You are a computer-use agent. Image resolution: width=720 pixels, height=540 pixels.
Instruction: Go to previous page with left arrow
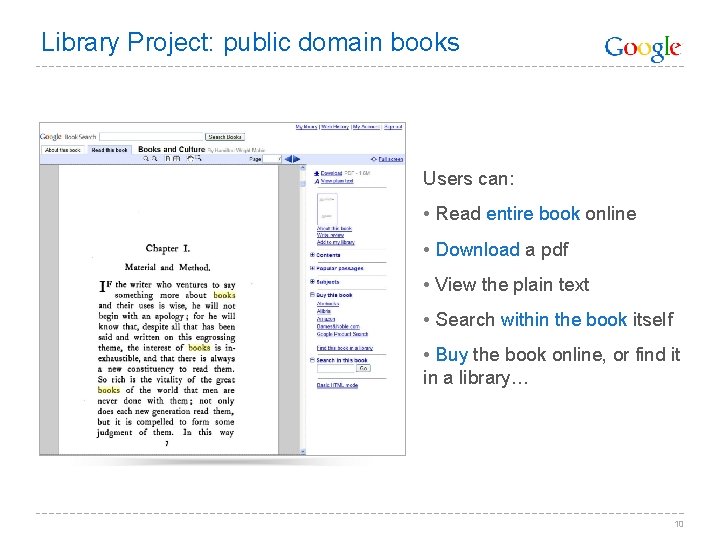pyautogui.click(x=288, y=159)
